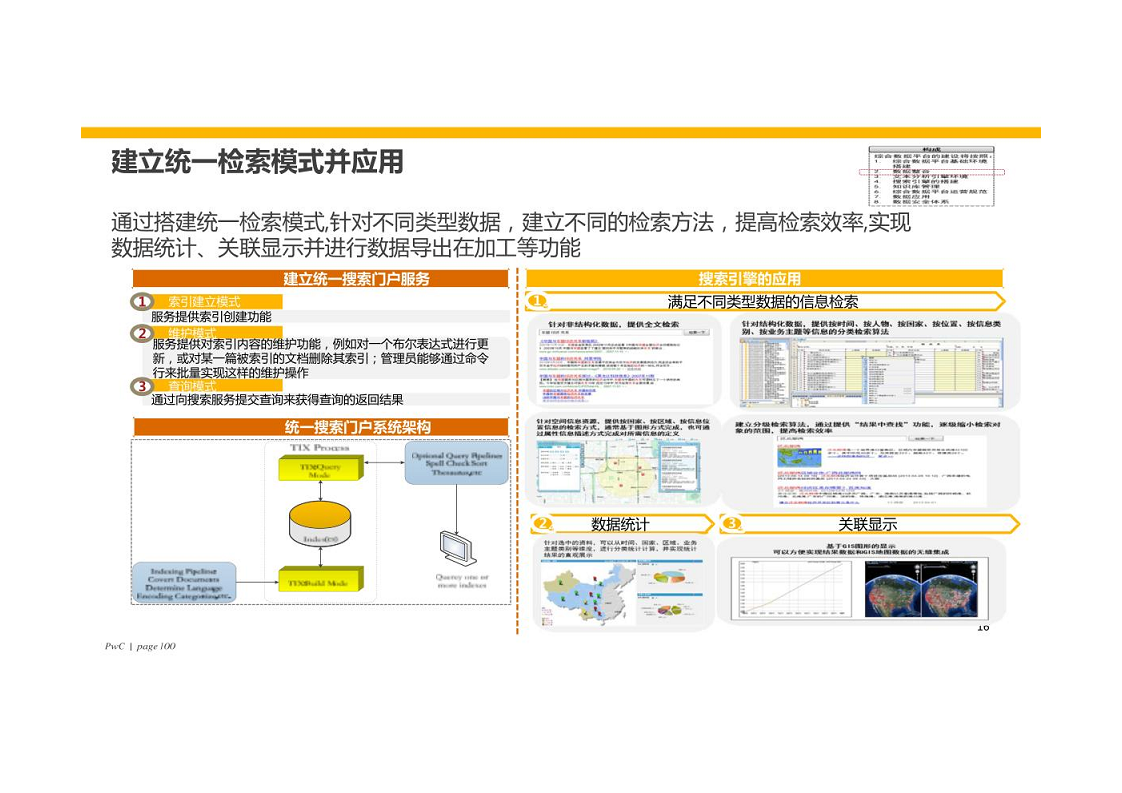Open the dual globe satellite image
The width and height of the screenshot is (1122, 793).
click(x=922, y=588)
